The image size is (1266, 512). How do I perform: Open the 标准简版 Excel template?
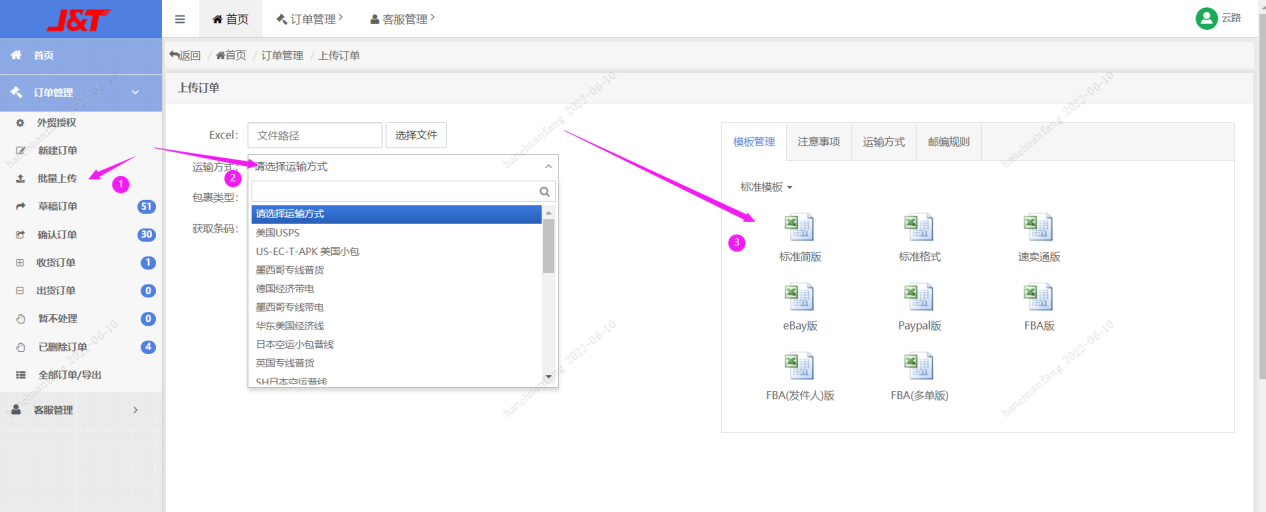click(799, 238)
